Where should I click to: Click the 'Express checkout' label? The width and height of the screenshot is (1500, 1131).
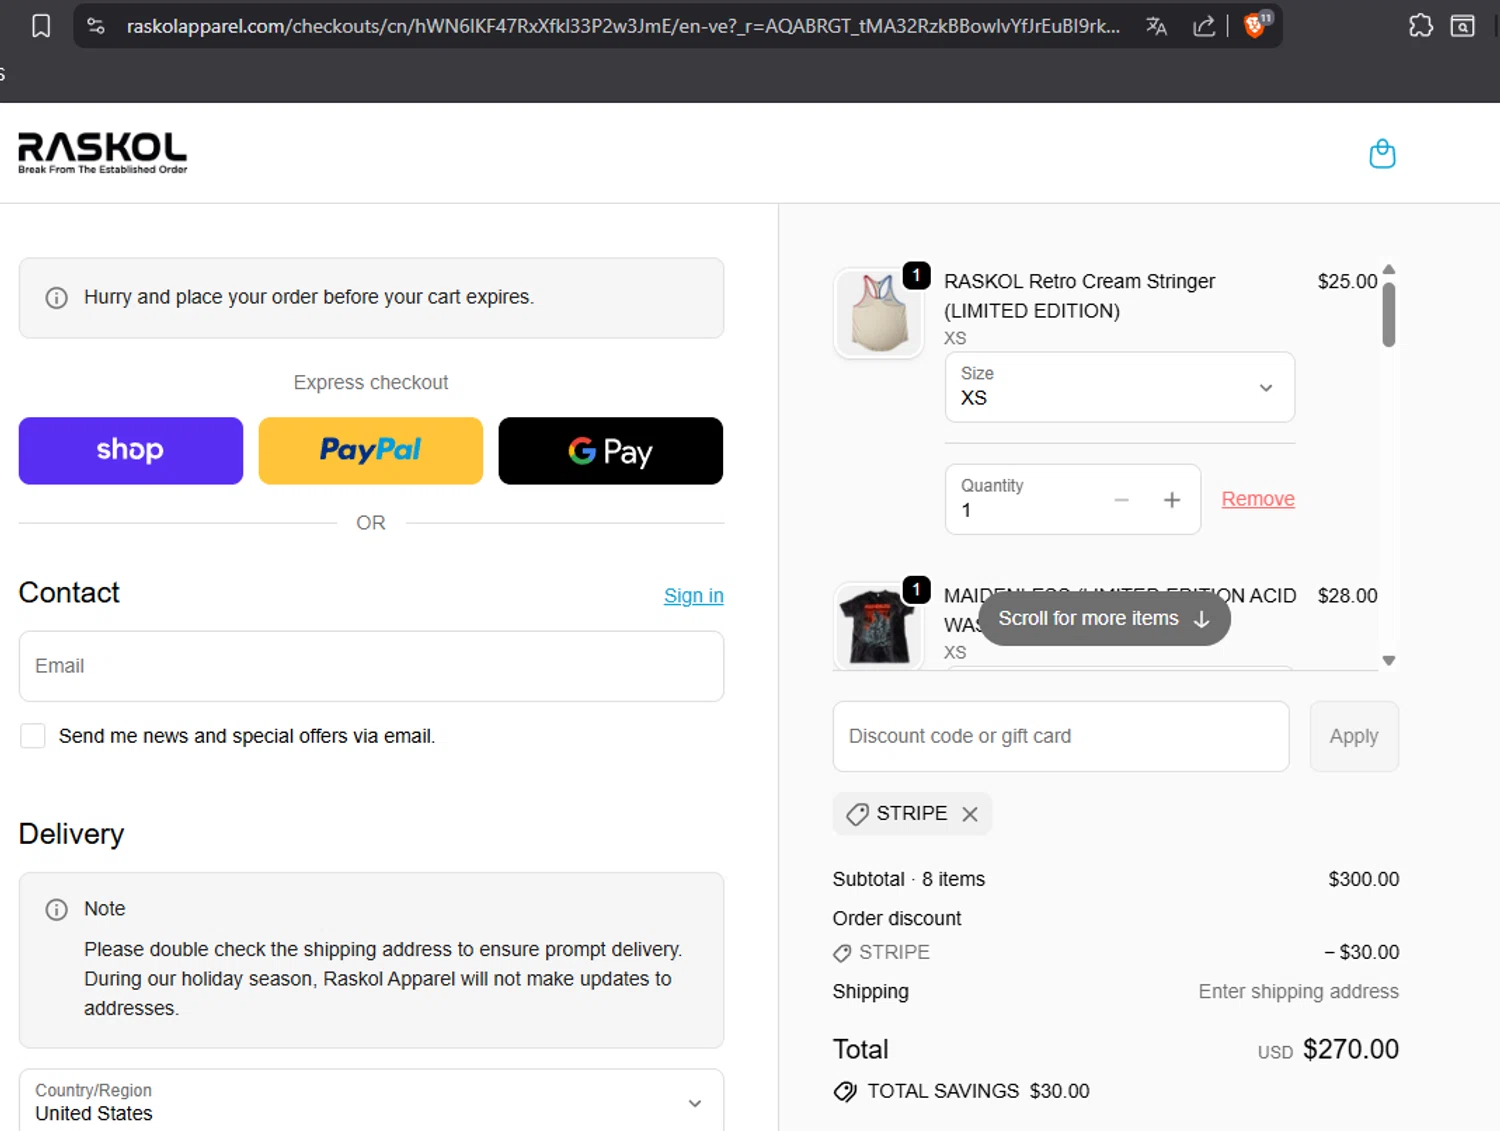pyautogui.click(x=371, y=383)
